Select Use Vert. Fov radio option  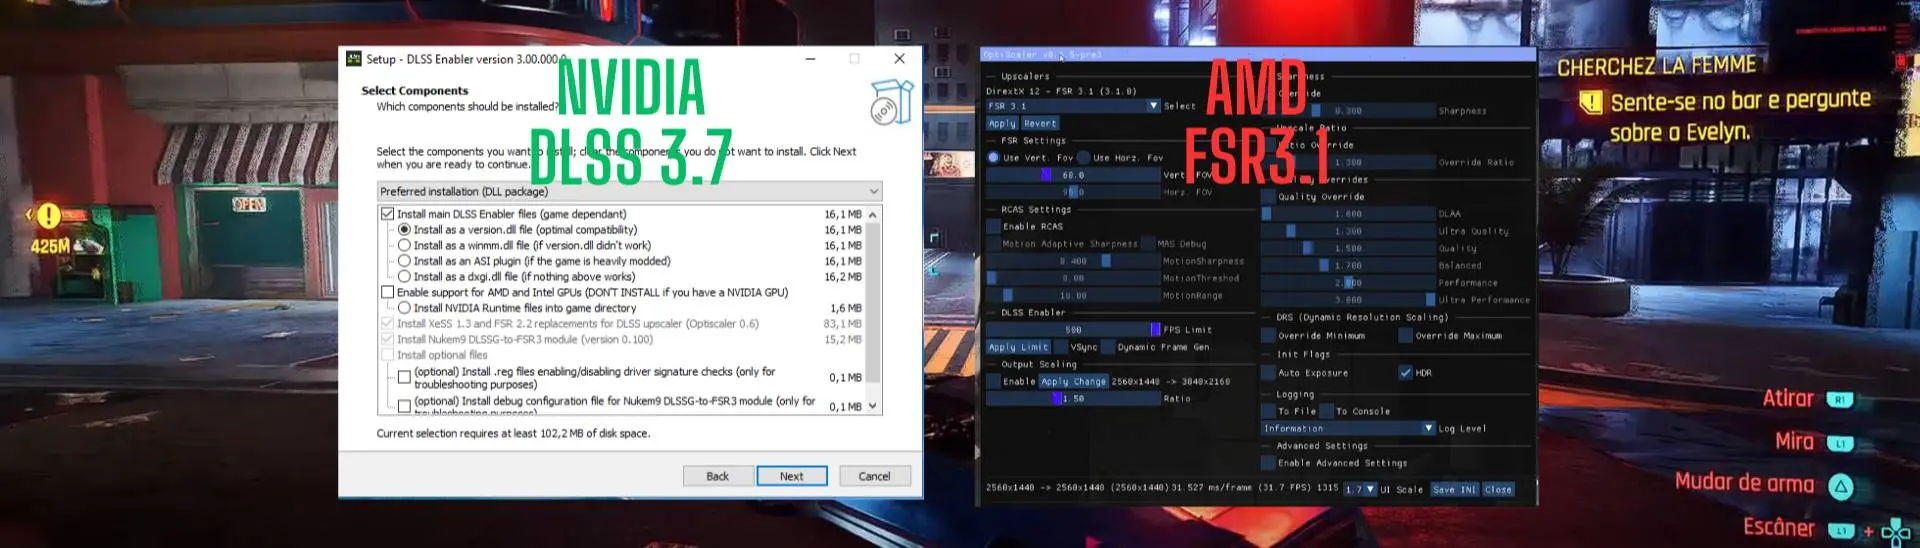993,158
